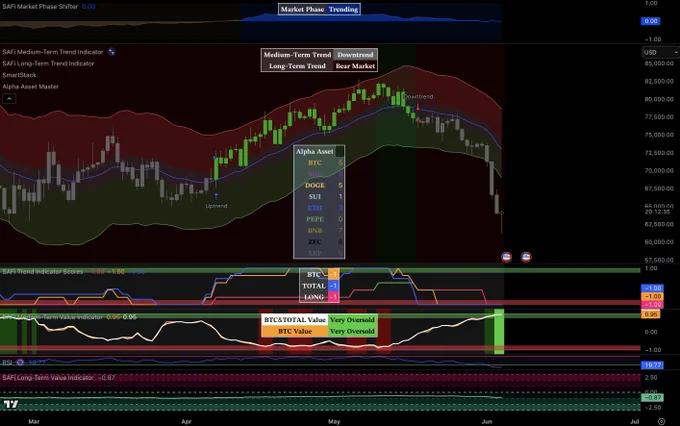The image size is (680, 426).
Task: Click the 'Trending' market phase cell
Action: pos(343,9)
